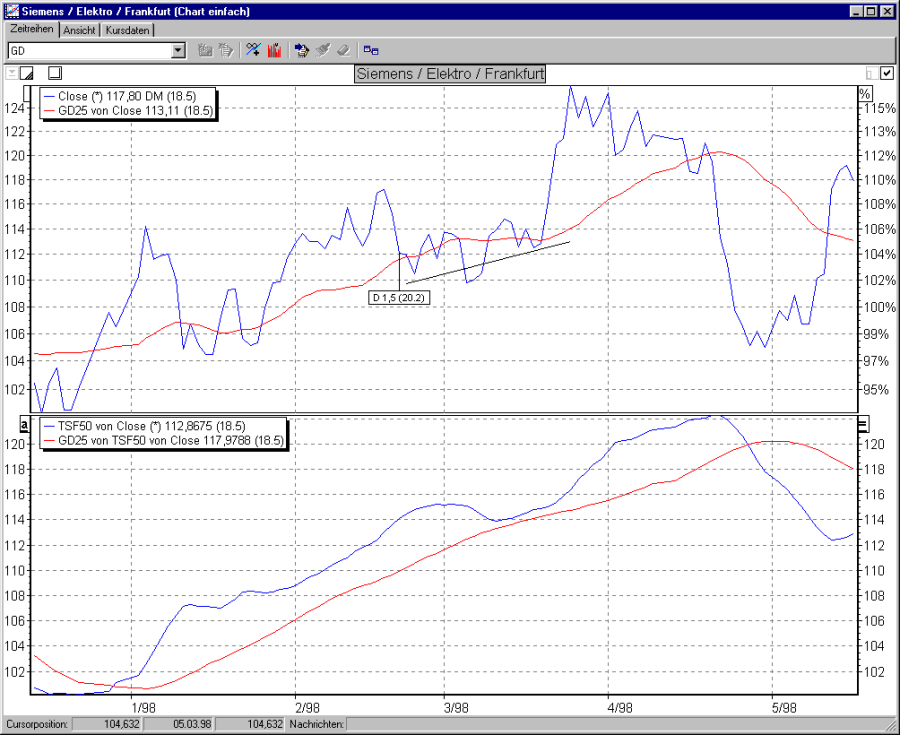
Task: Toggle the percent scale button on right axis
Action: click(x=864, y=92)
